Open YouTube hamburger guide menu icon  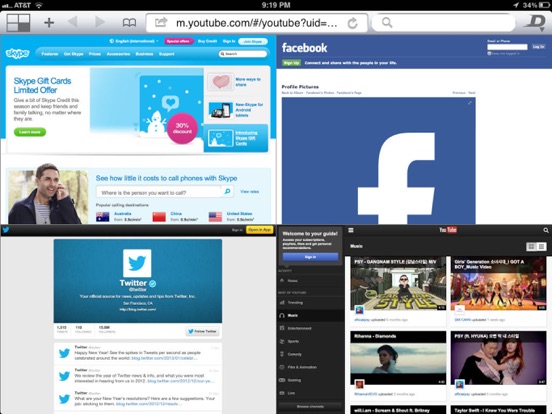[x=351, y=230]
